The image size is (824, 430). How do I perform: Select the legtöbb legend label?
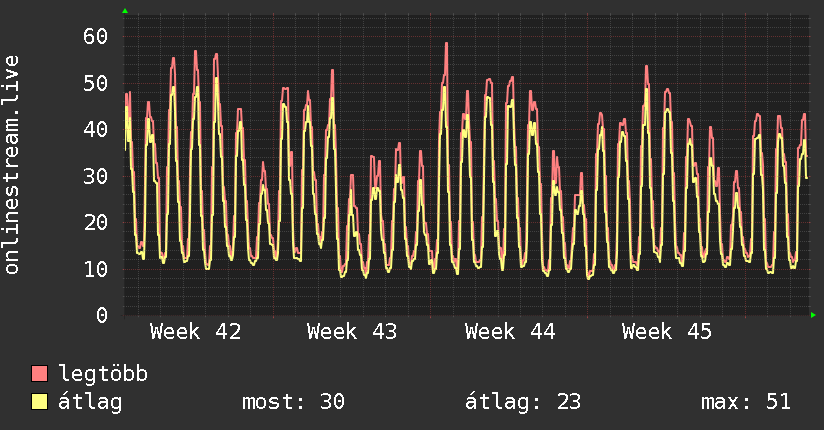point(103,374)
